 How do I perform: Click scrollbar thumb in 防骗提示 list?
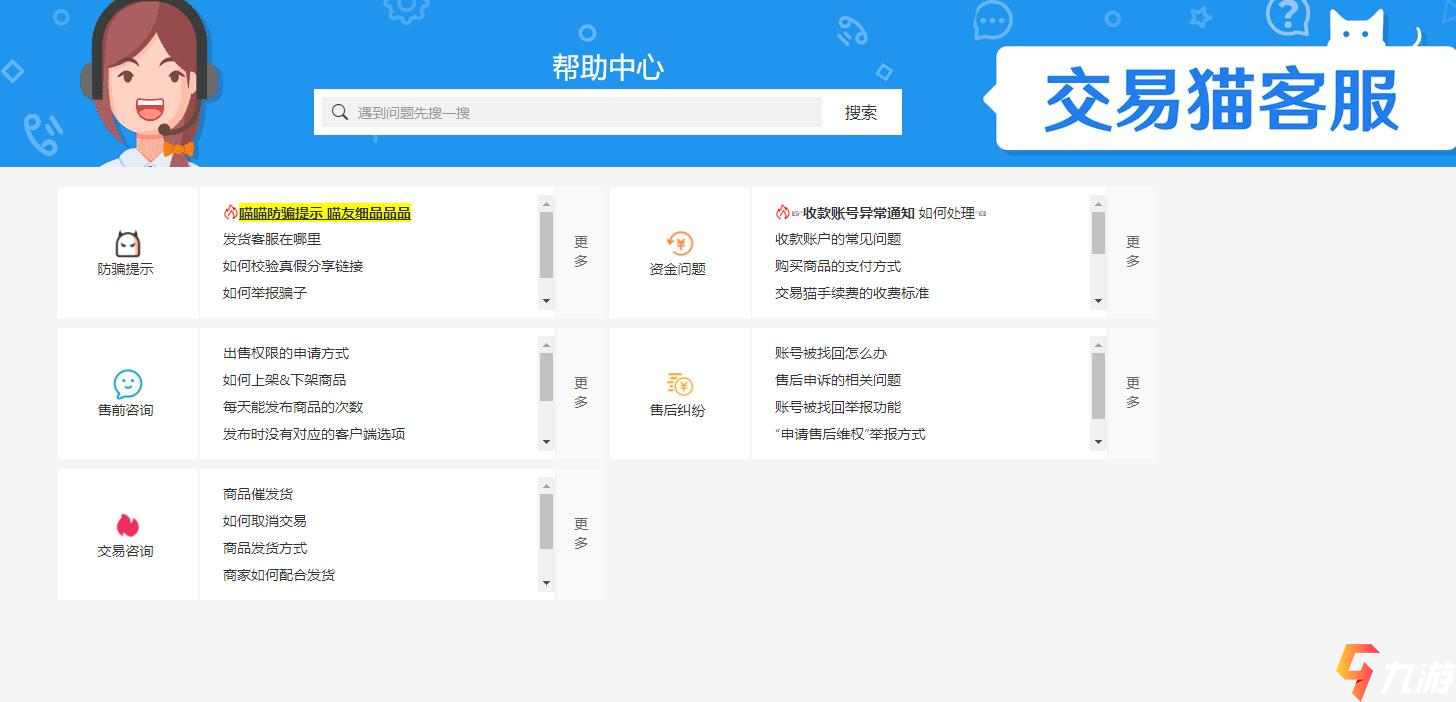(x=546, y=245)
